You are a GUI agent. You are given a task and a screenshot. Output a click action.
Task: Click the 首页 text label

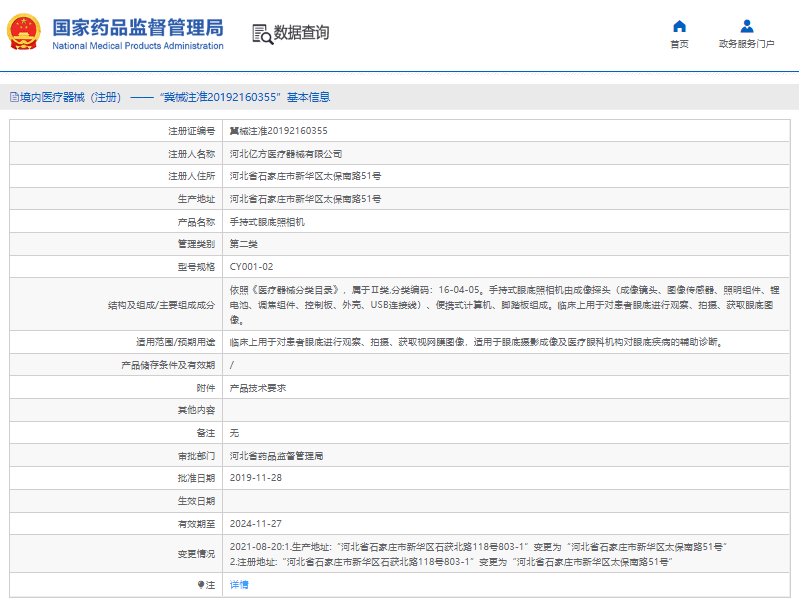(x=679, y=44)
